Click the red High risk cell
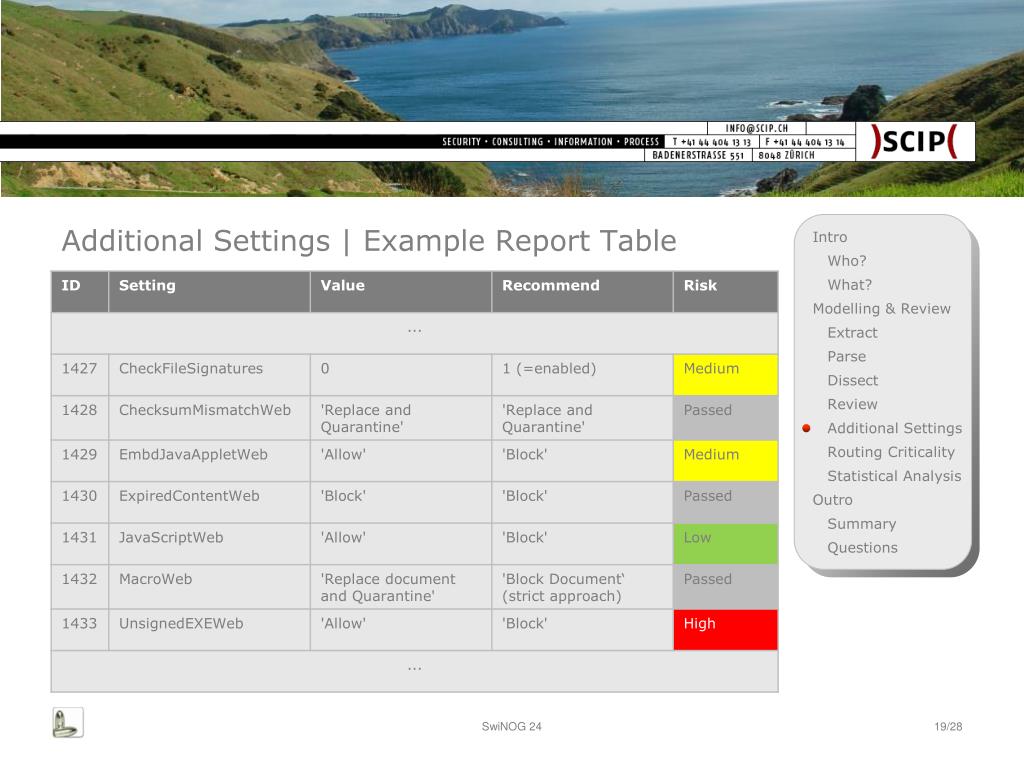The image size is (1024, 768). tap(725, 630)
